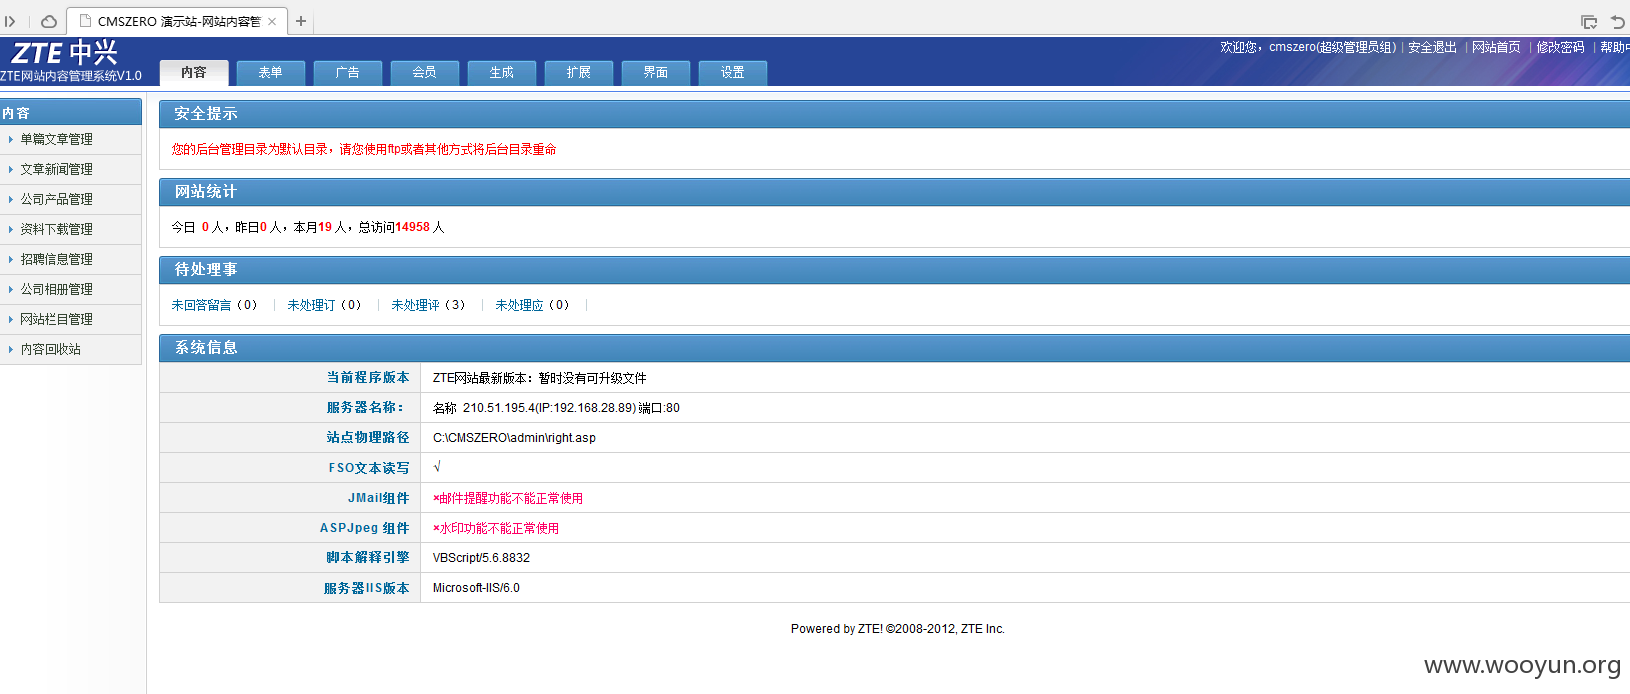Click the 网站统计 section header

[x=894, y=192]
